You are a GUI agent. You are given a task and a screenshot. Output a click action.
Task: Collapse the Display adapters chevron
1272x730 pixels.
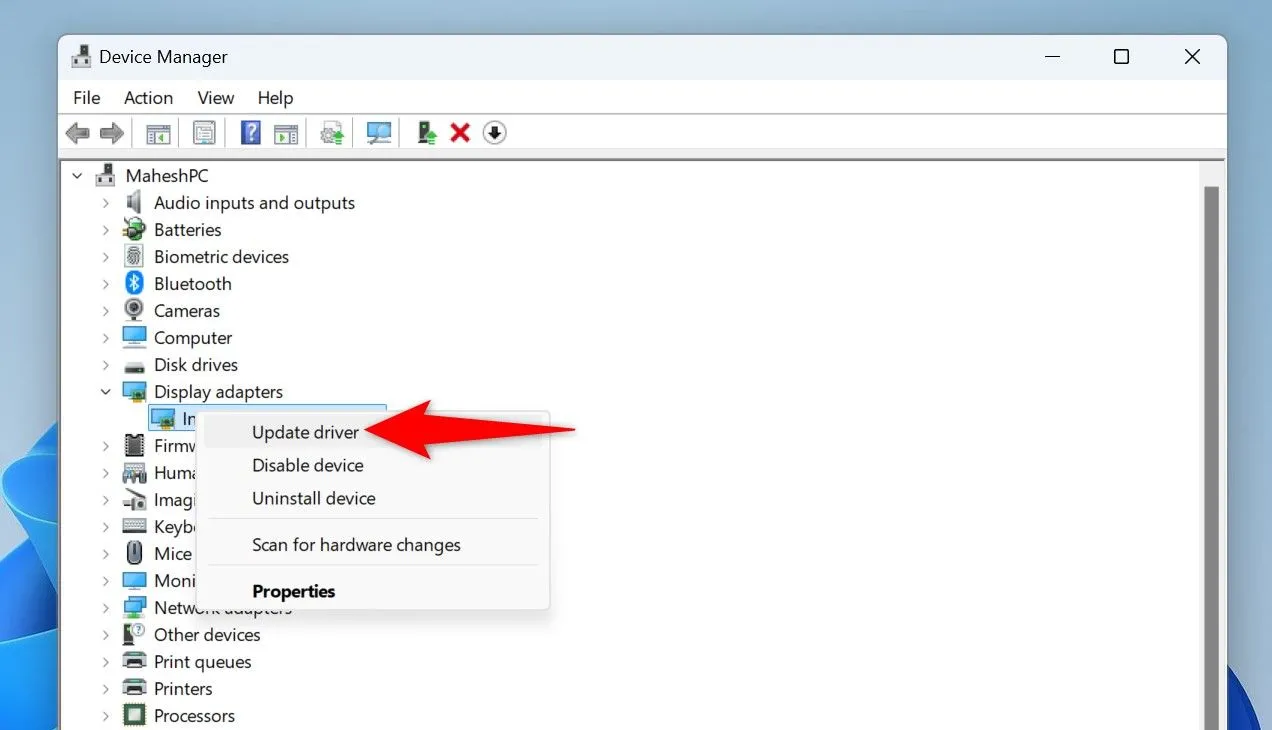pyautogui.click(x=106, y=392)
